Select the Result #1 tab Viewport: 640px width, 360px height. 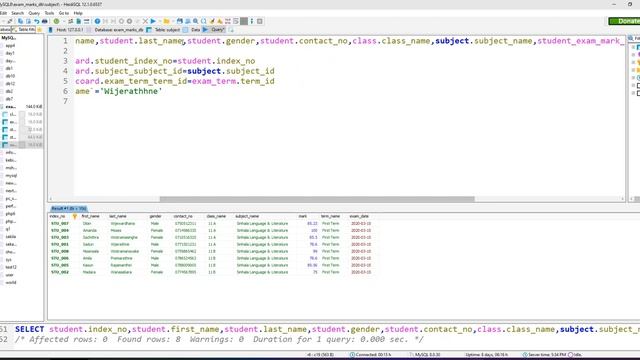pyautogui.click(x=68, y=209)
